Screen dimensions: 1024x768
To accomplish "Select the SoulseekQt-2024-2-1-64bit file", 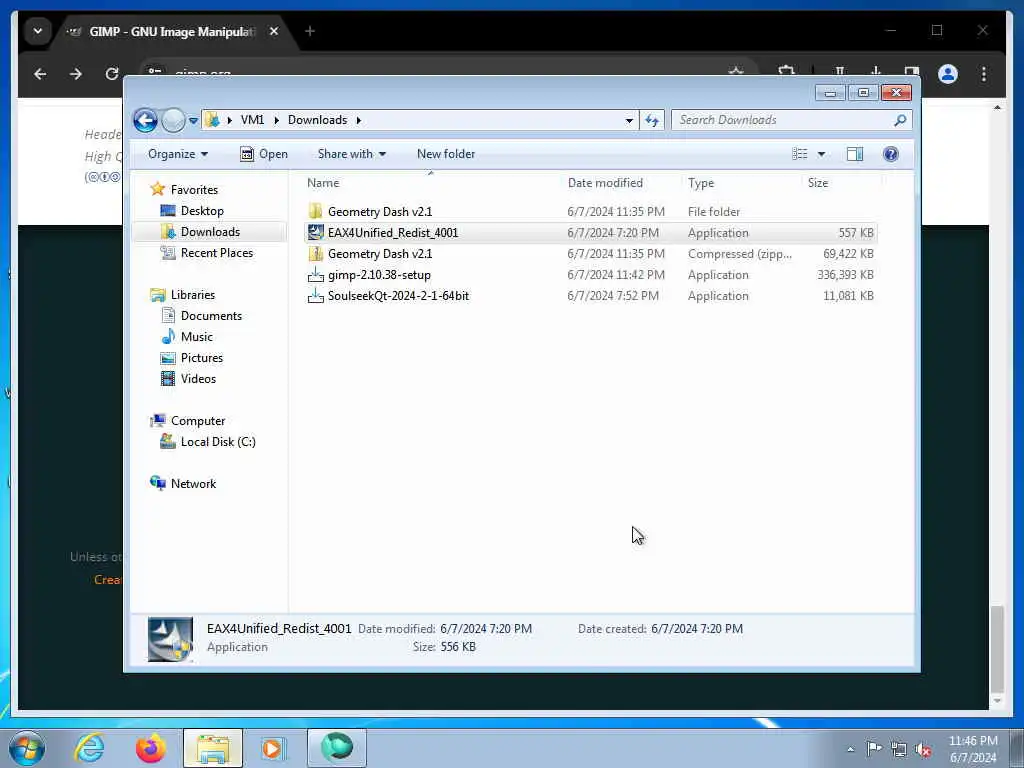I will click(x=398, y=296).
